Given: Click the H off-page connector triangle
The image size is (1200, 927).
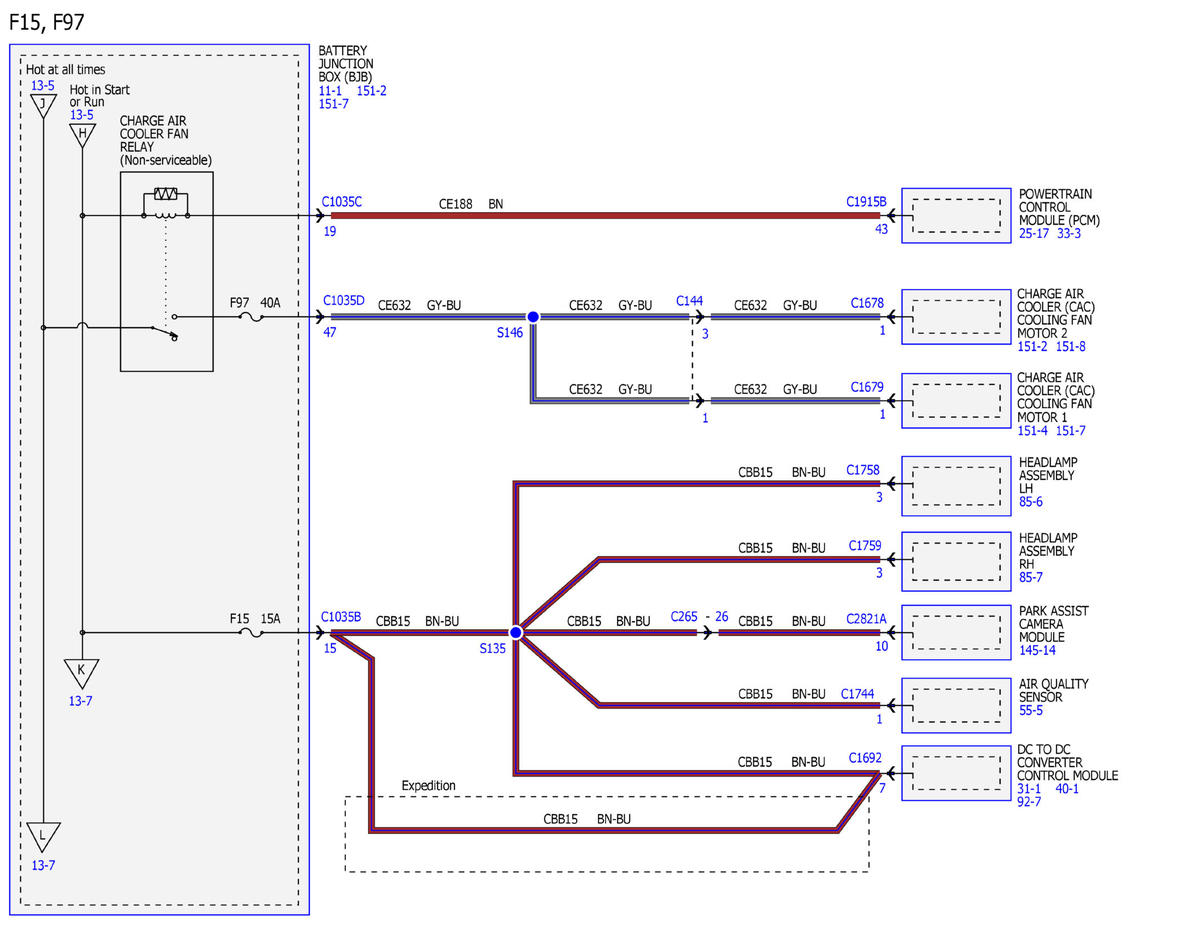Looking at the screenshot, I should 82,135.
